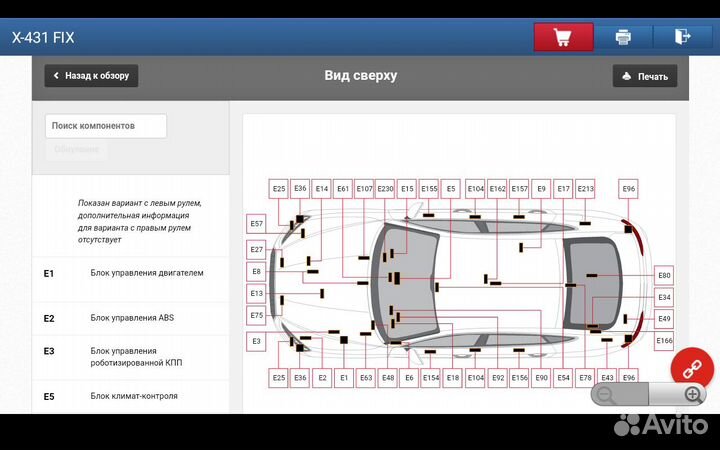Image resolution: width=720 pixels, height=450 pixels.
Task: Click the E80 component label
Action: (x=664, y=275)
